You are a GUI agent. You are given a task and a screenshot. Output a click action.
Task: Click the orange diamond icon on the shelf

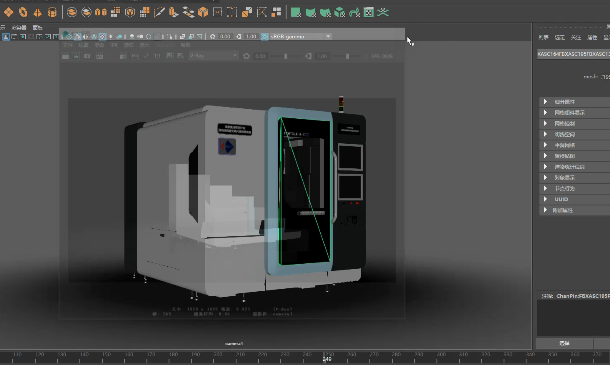pos(8,12)
